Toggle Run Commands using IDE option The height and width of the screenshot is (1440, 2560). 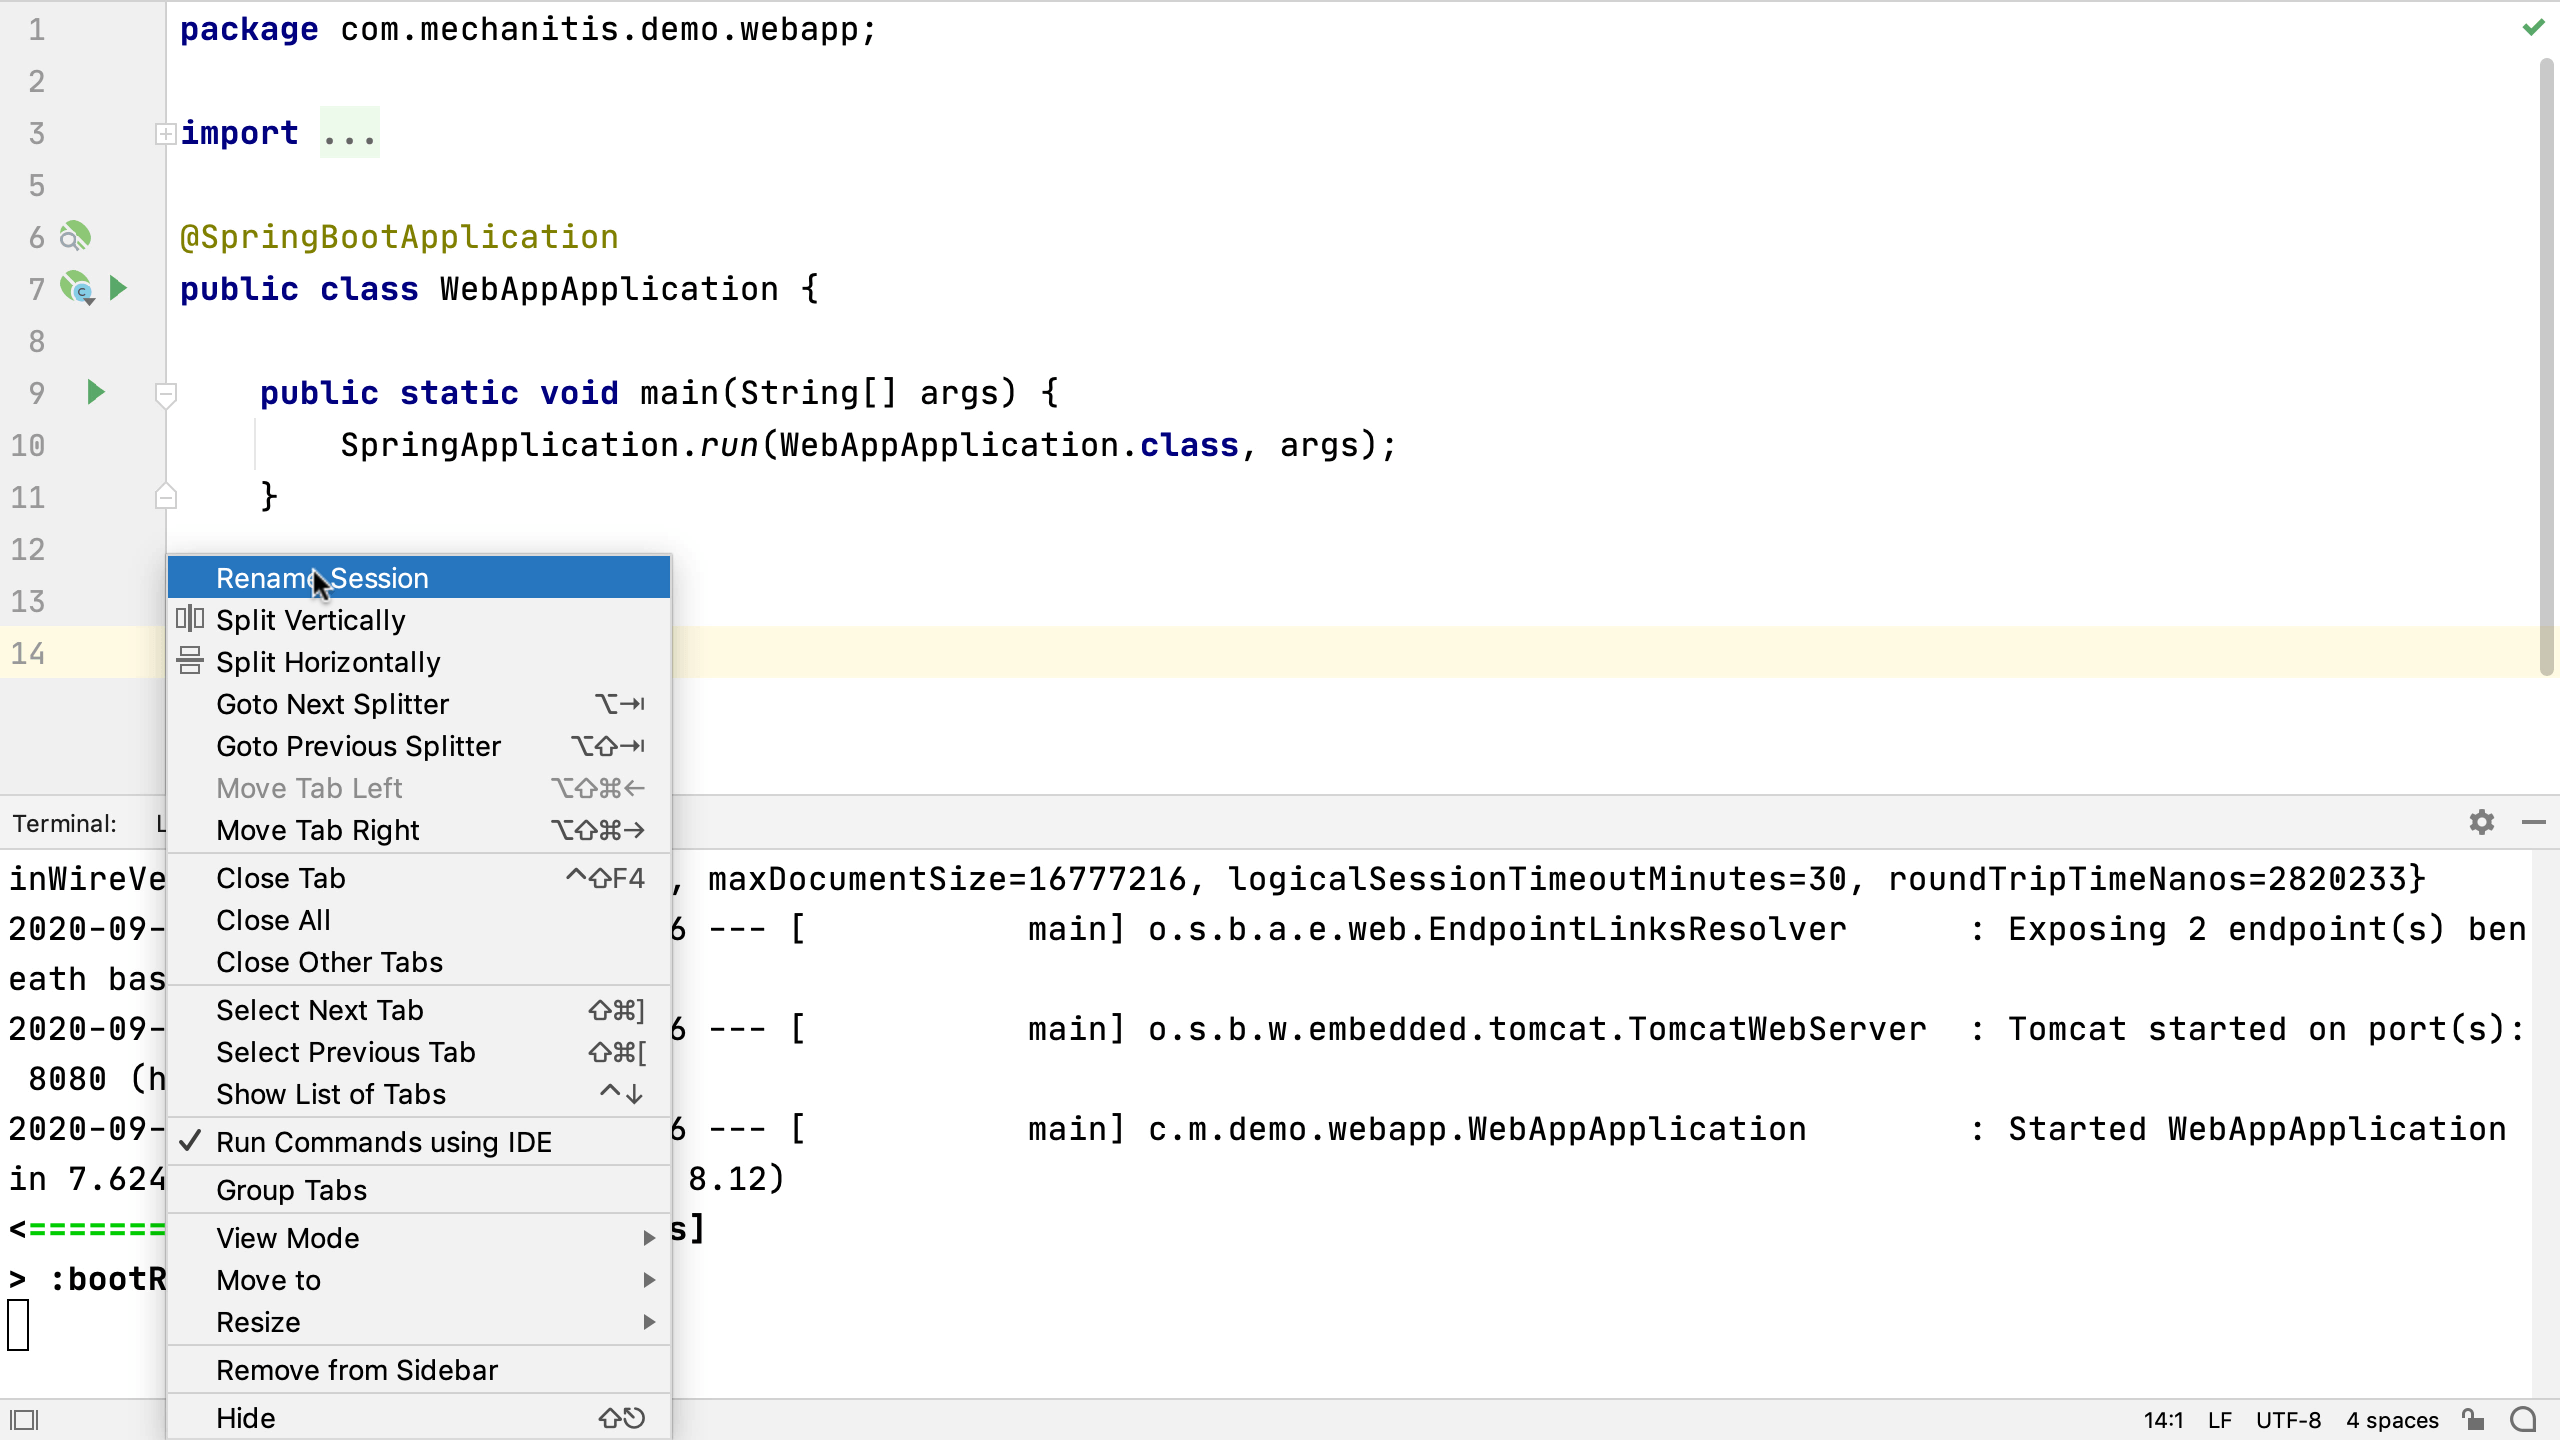(383, 1142)
